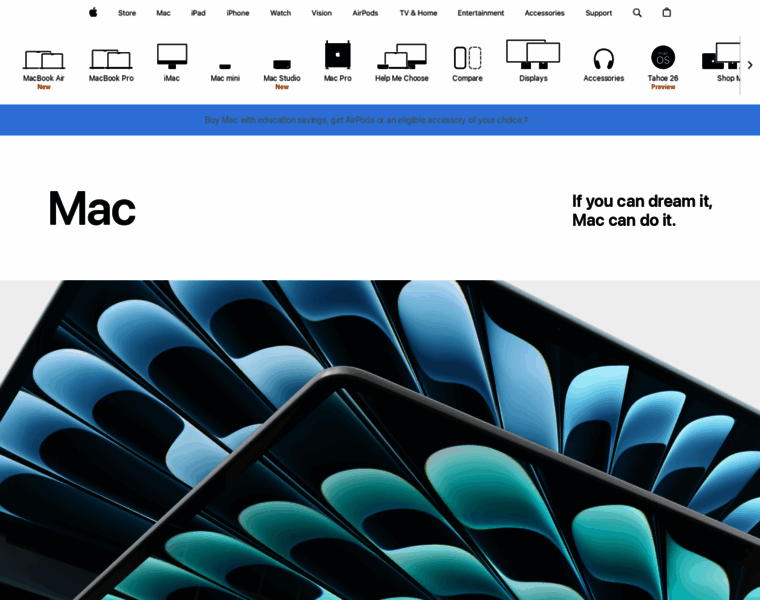Select the Mac mini product icon
760x600 pixels.
pyautogui.click(x=225, y=66)
